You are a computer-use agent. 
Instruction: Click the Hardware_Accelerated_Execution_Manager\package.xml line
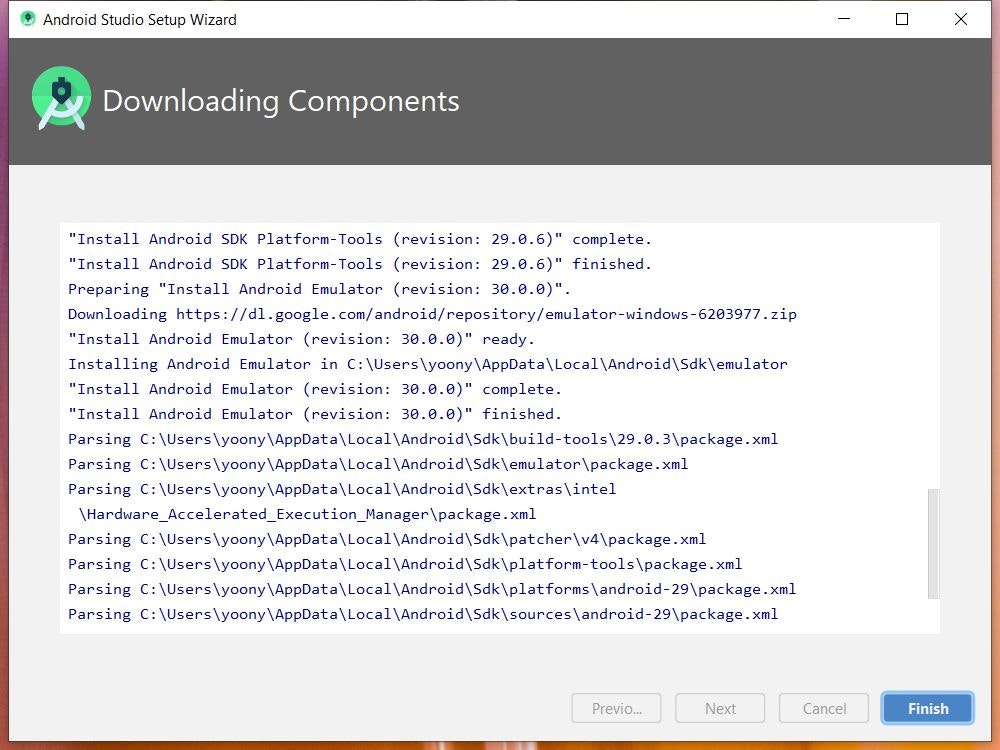click(x=307, y=514)
